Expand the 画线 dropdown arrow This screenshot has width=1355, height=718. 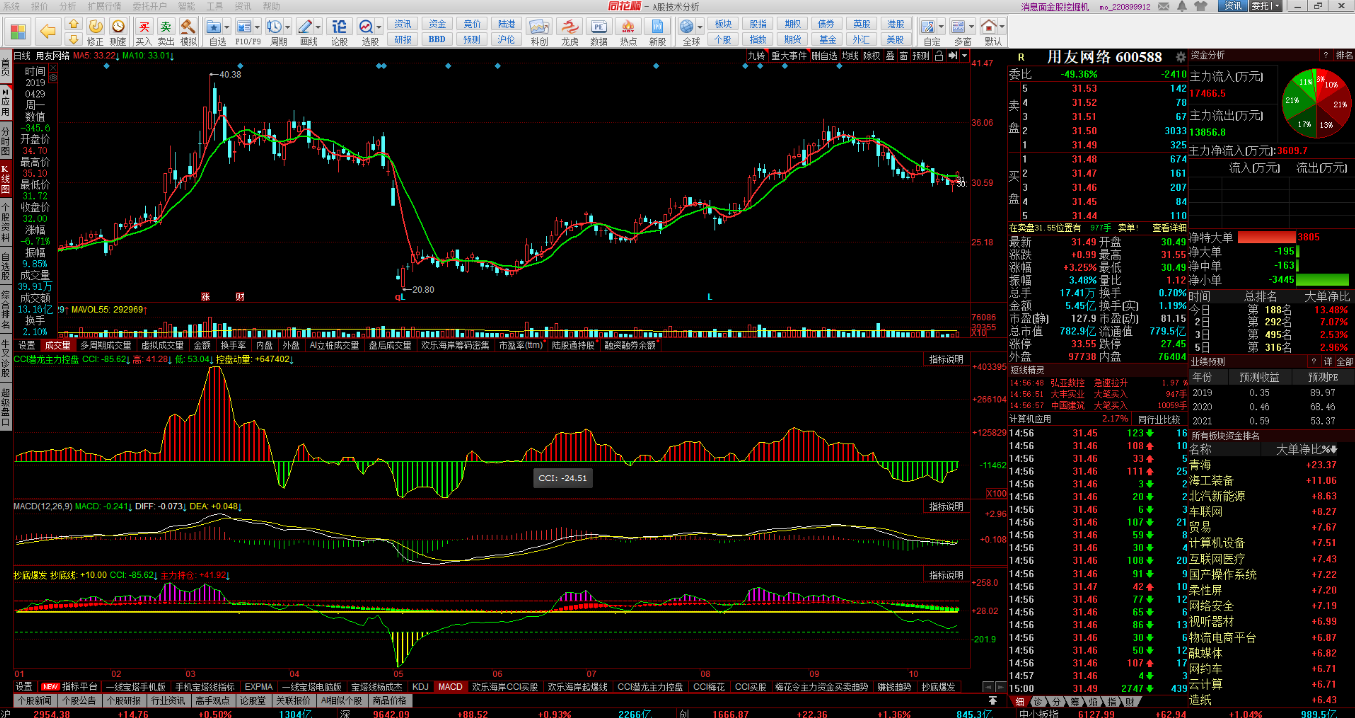pyautogui.click(x=316, y=27)
